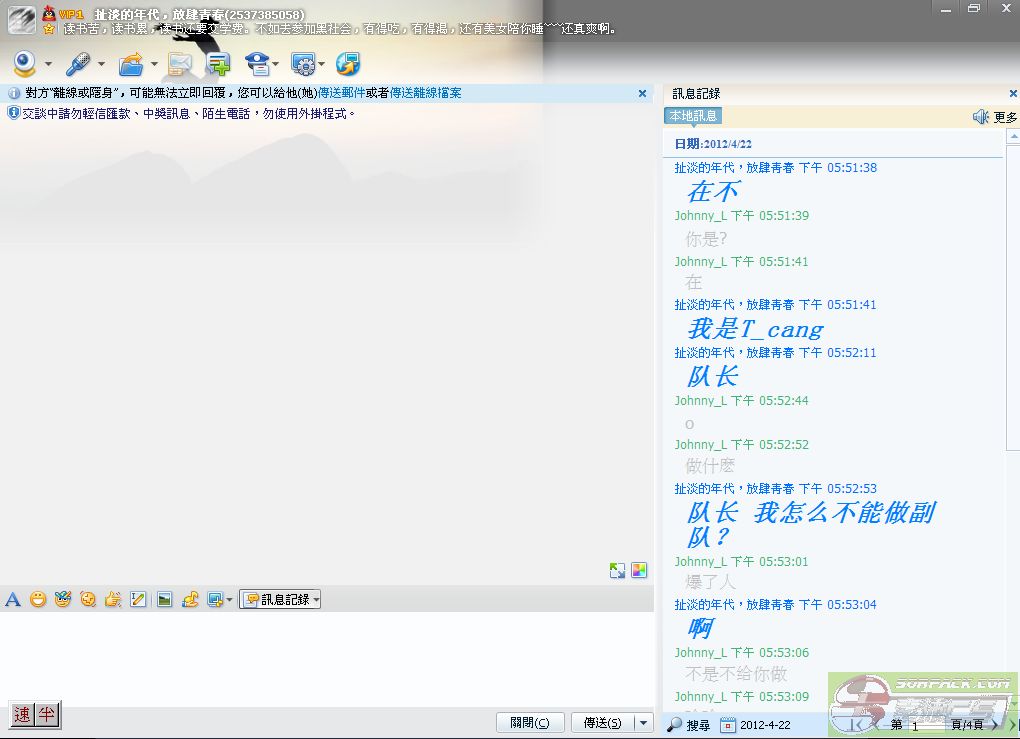
Task: Toggle the 訊息記錄 message history panel button
Action: tap(280, 600)
